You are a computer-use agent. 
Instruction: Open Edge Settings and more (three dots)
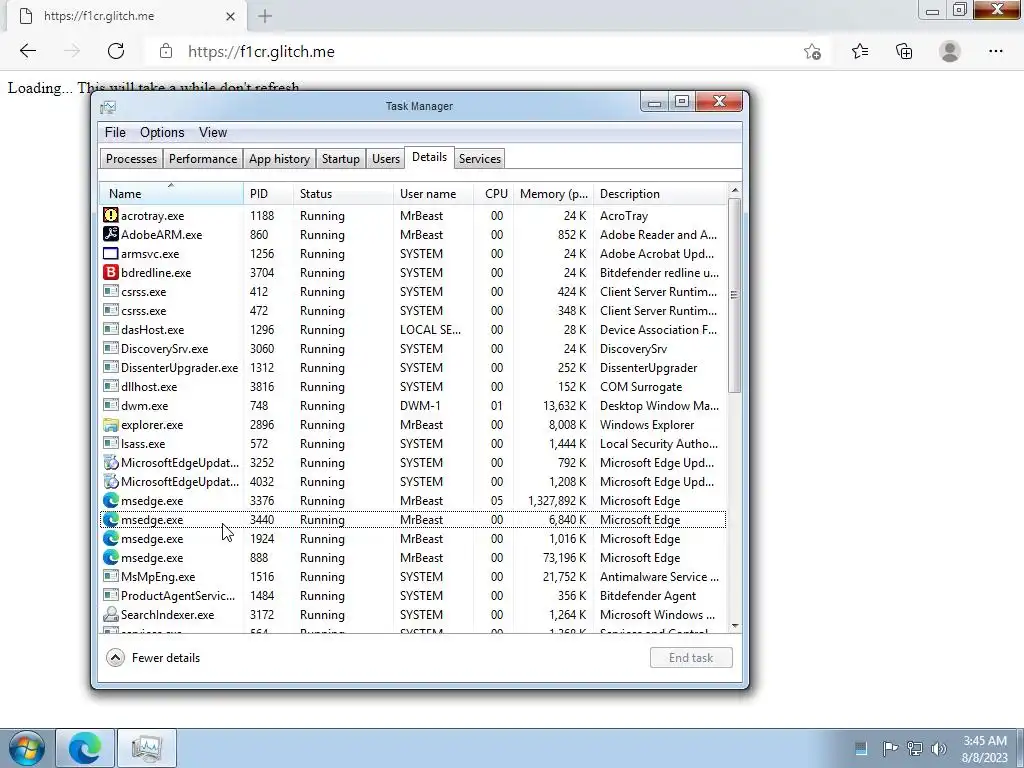pyautogui.click(x=996, y=51)
